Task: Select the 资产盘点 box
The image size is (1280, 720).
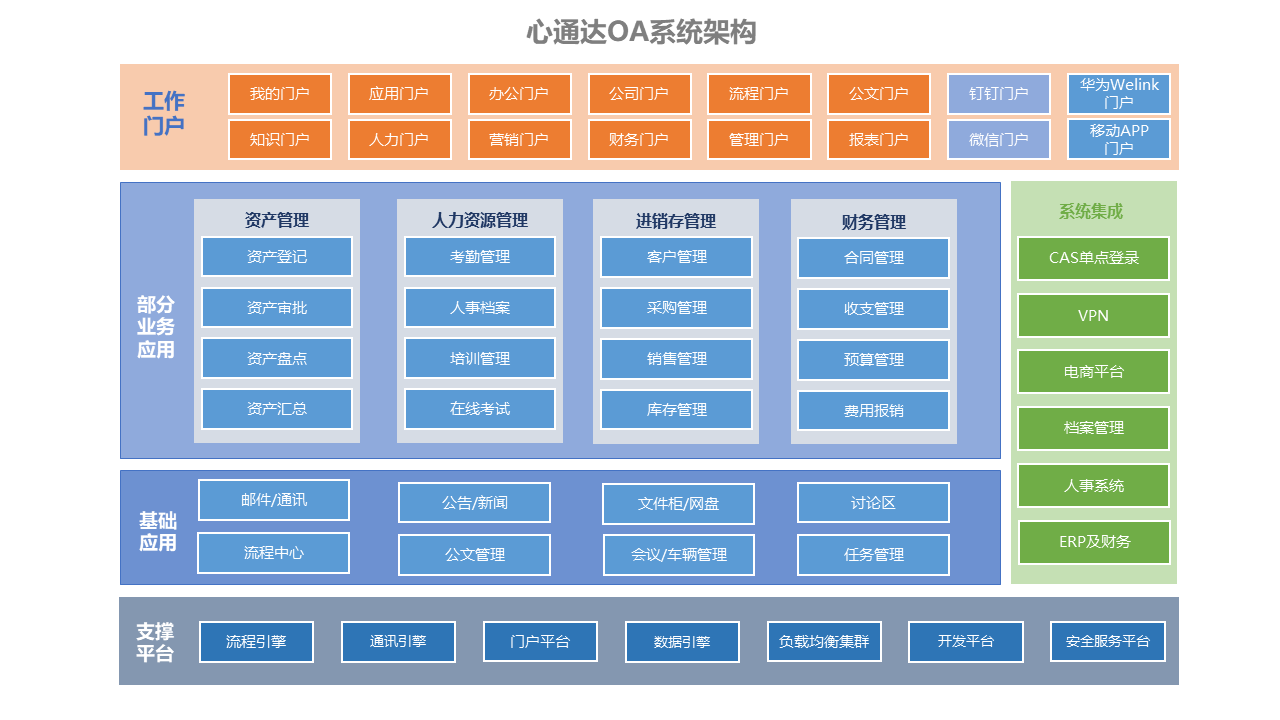Action: 277,358
